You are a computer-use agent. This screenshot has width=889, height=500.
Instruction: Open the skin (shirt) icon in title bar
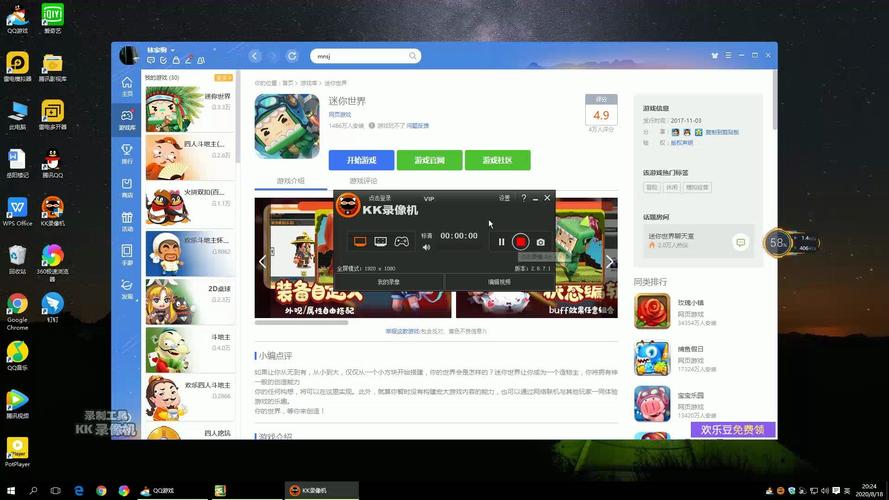[714, 56]
